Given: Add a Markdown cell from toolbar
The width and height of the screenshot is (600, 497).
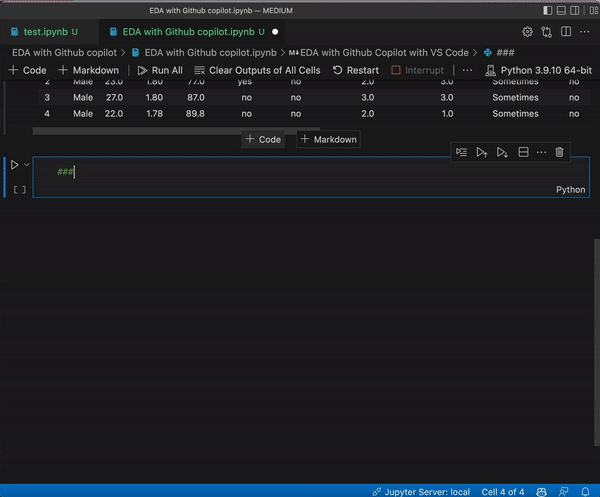Looking at the screenshot, I should (89, 70).
